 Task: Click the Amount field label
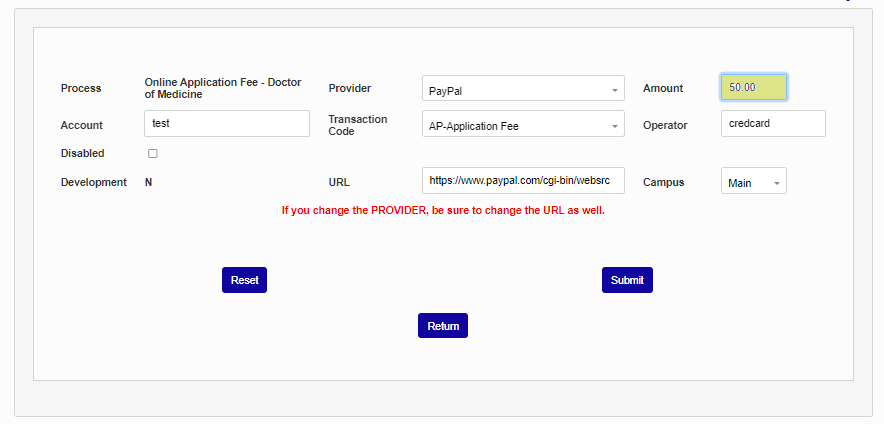[x=663, y=89]
